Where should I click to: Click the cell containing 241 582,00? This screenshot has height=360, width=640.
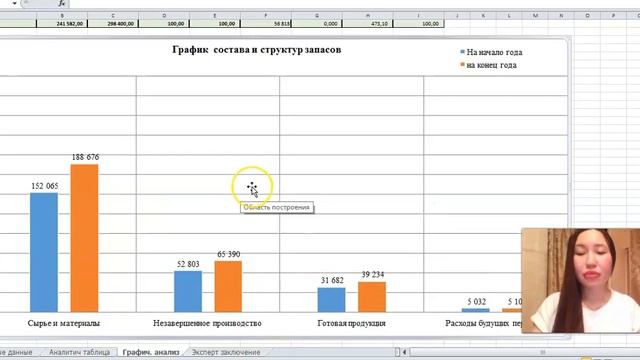coord(62,24)
